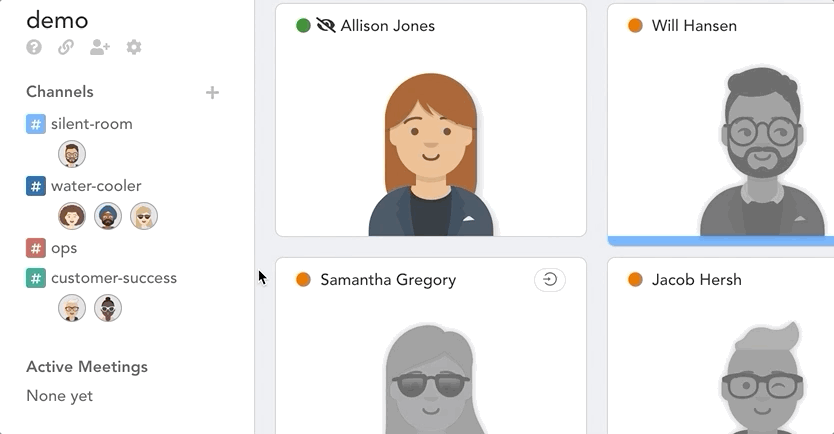834x434 pixels.
Task: Click the circular arrow button on Samantha Gregory's card
Action: [550, 280]
